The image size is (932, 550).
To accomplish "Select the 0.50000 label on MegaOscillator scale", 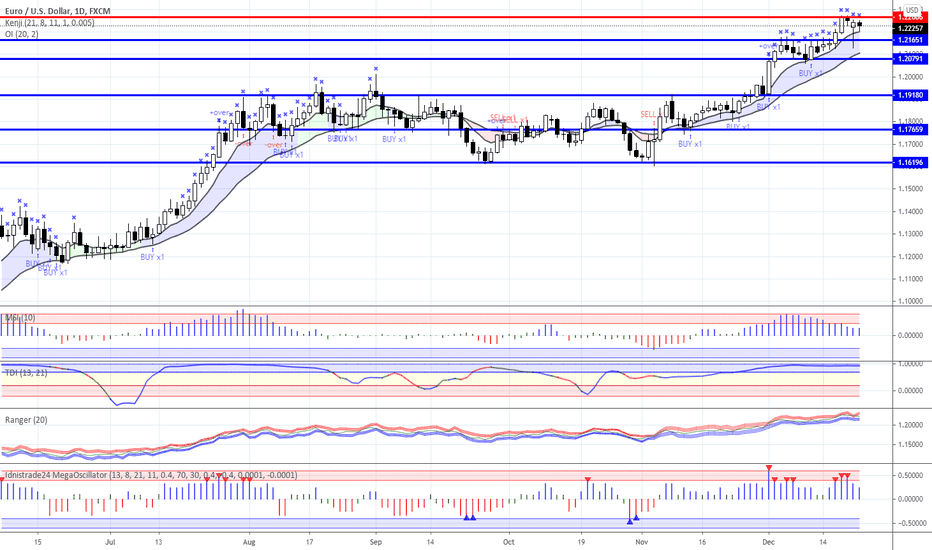I will click(911, 476).
